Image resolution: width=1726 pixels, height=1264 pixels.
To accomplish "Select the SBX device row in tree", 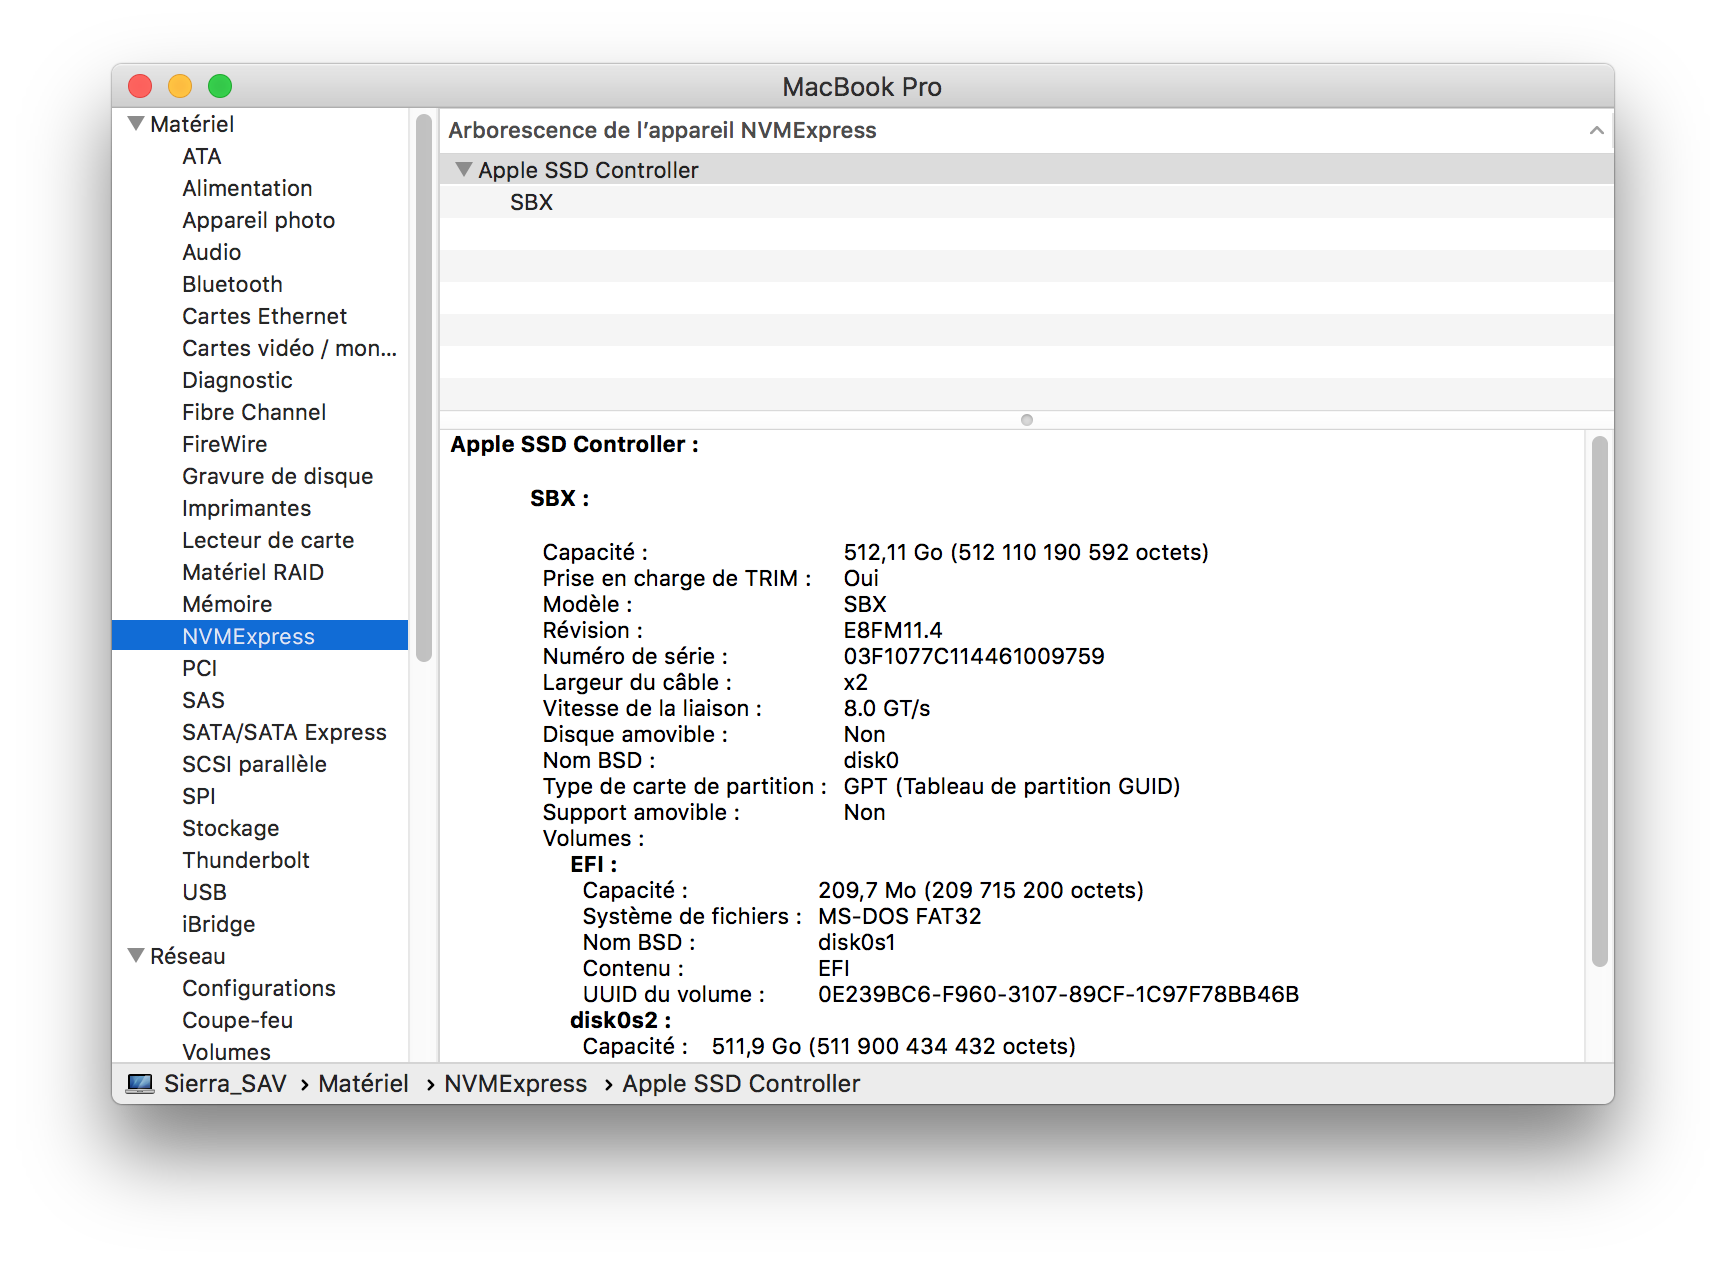I will 1027,202.
